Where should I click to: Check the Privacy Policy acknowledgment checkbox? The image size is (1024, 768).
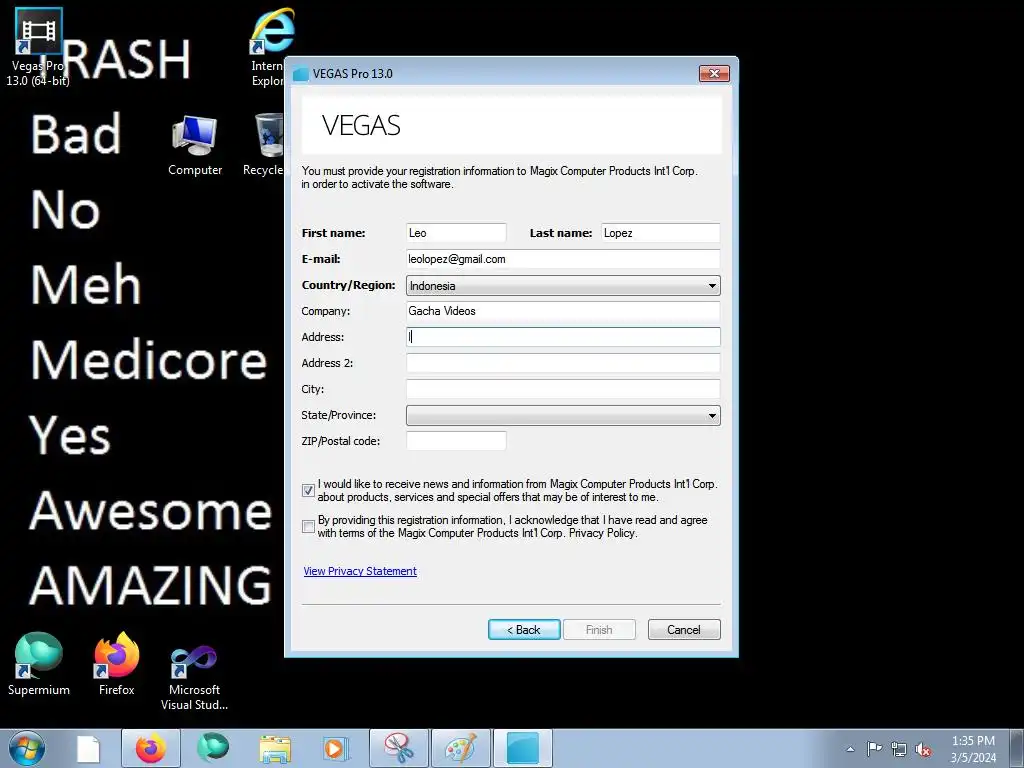pos(308,526)
